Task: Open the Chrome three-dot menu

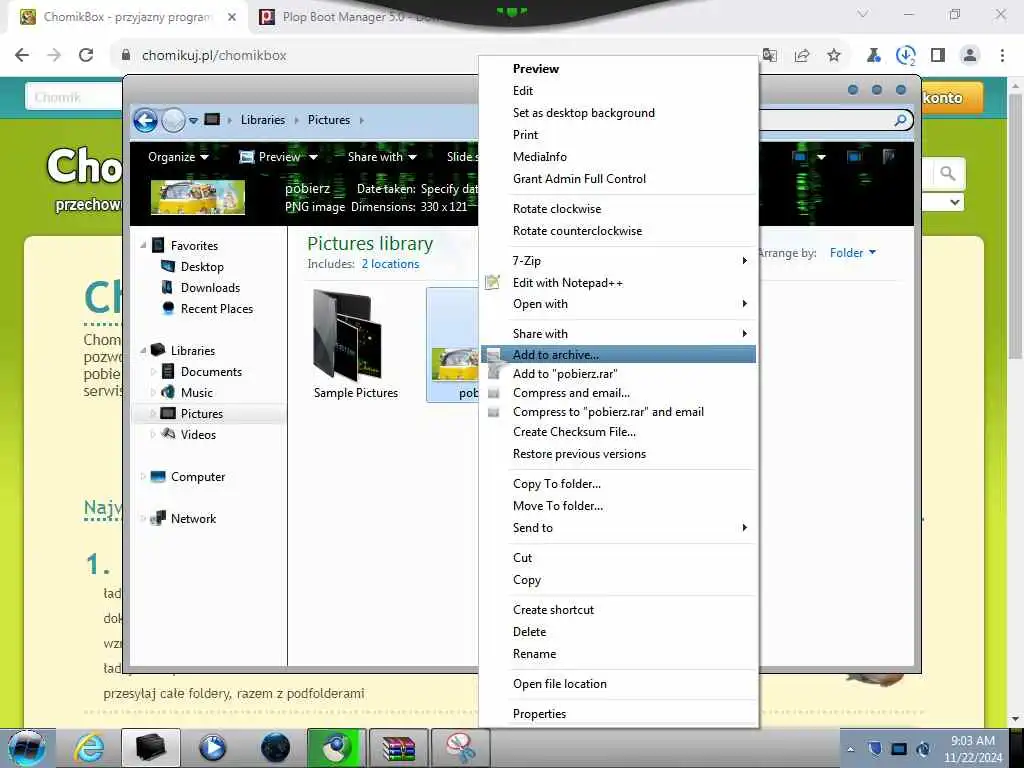Action: click(x=1002, y=56)
